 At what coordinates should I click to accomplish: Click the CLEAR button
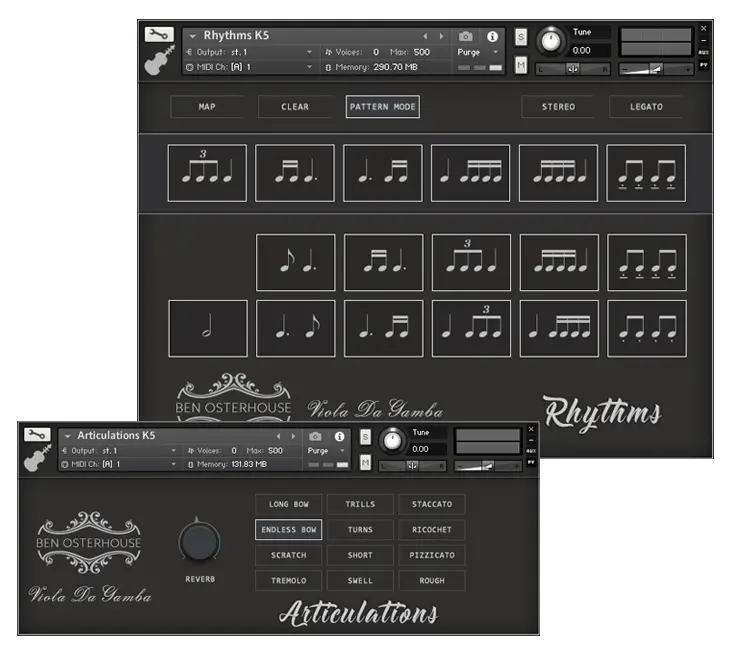coord(295,107)
